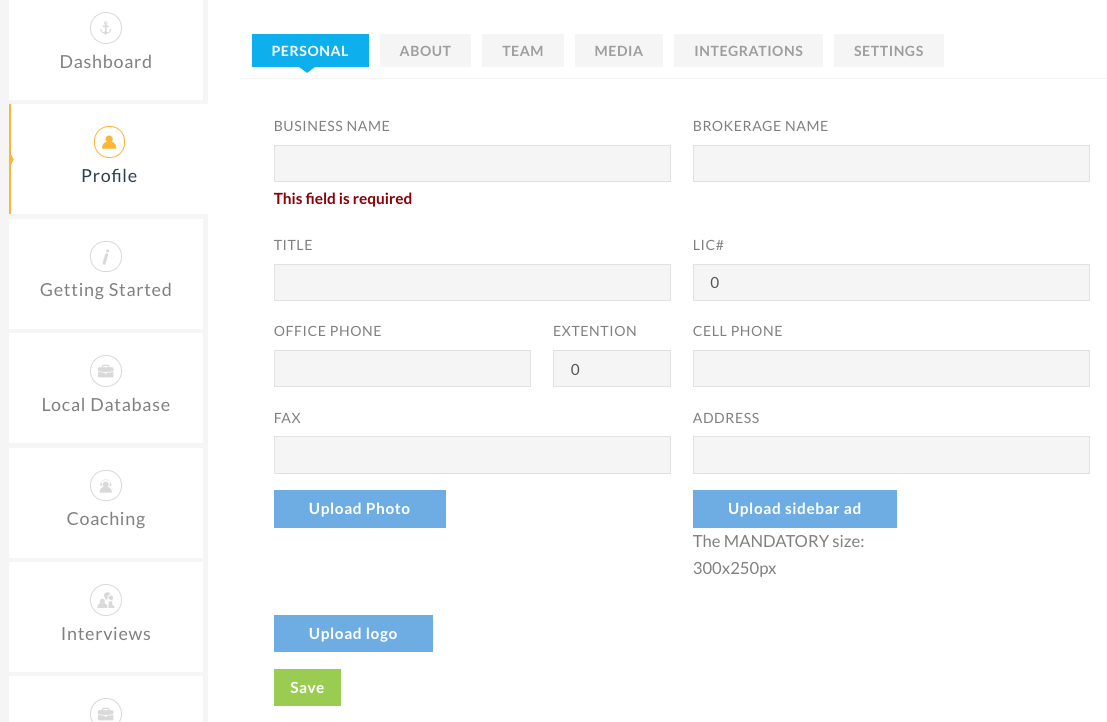Click the OFFICE PHONE field label
1107x722 pixels.
point(328,331)
